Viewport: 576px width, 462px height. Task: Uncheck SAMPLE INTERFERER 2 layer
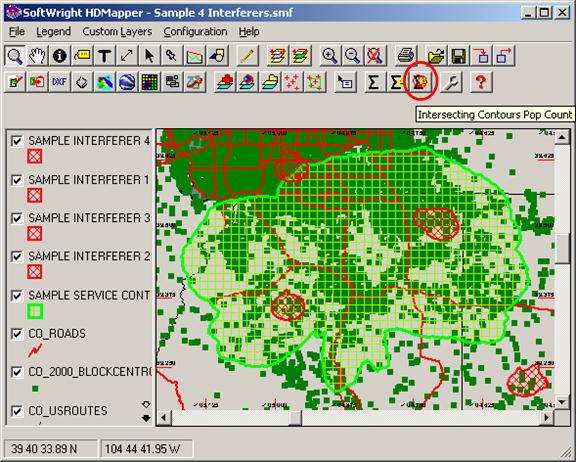pos(17,256)
